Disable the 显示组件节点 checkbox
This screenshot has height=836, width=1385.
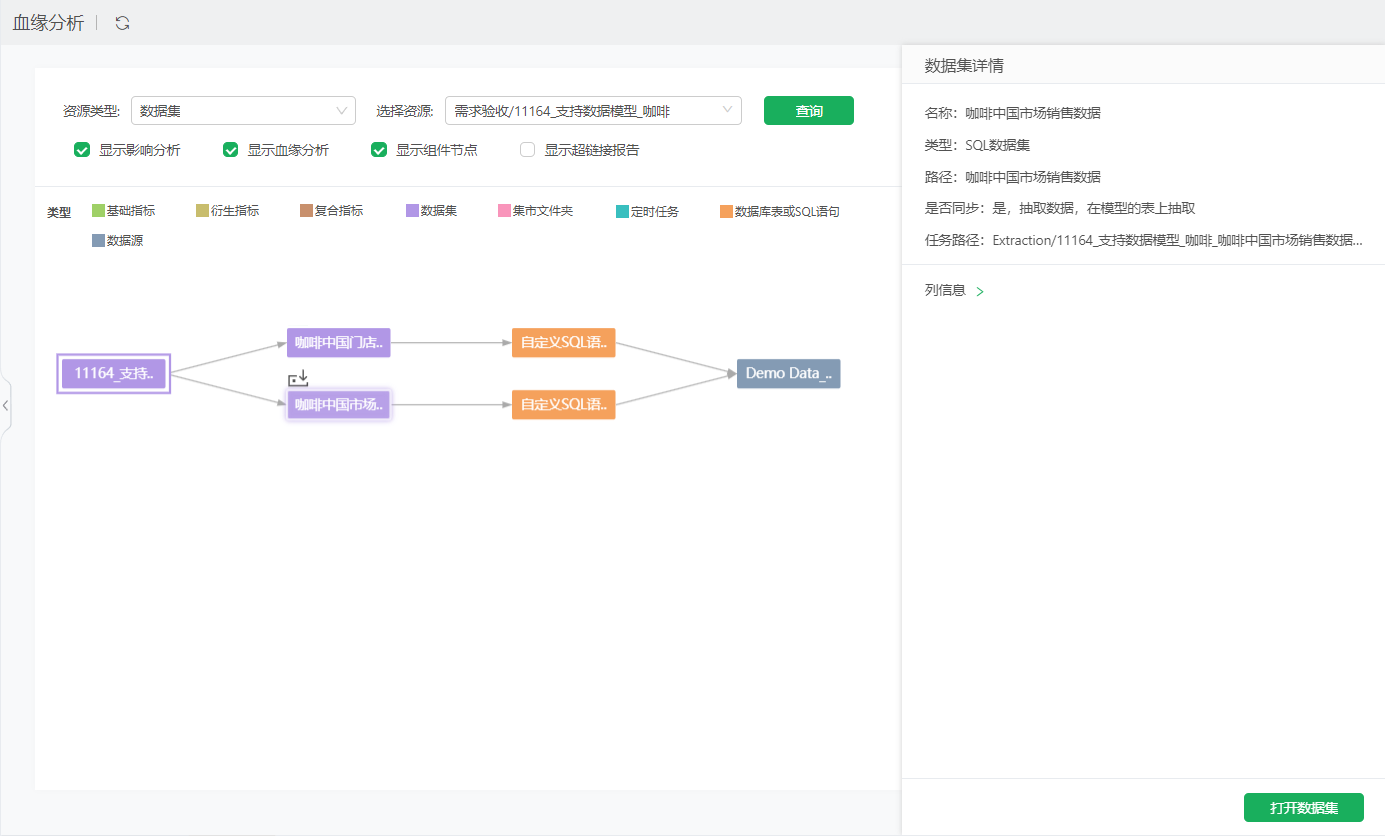[379, 150]
